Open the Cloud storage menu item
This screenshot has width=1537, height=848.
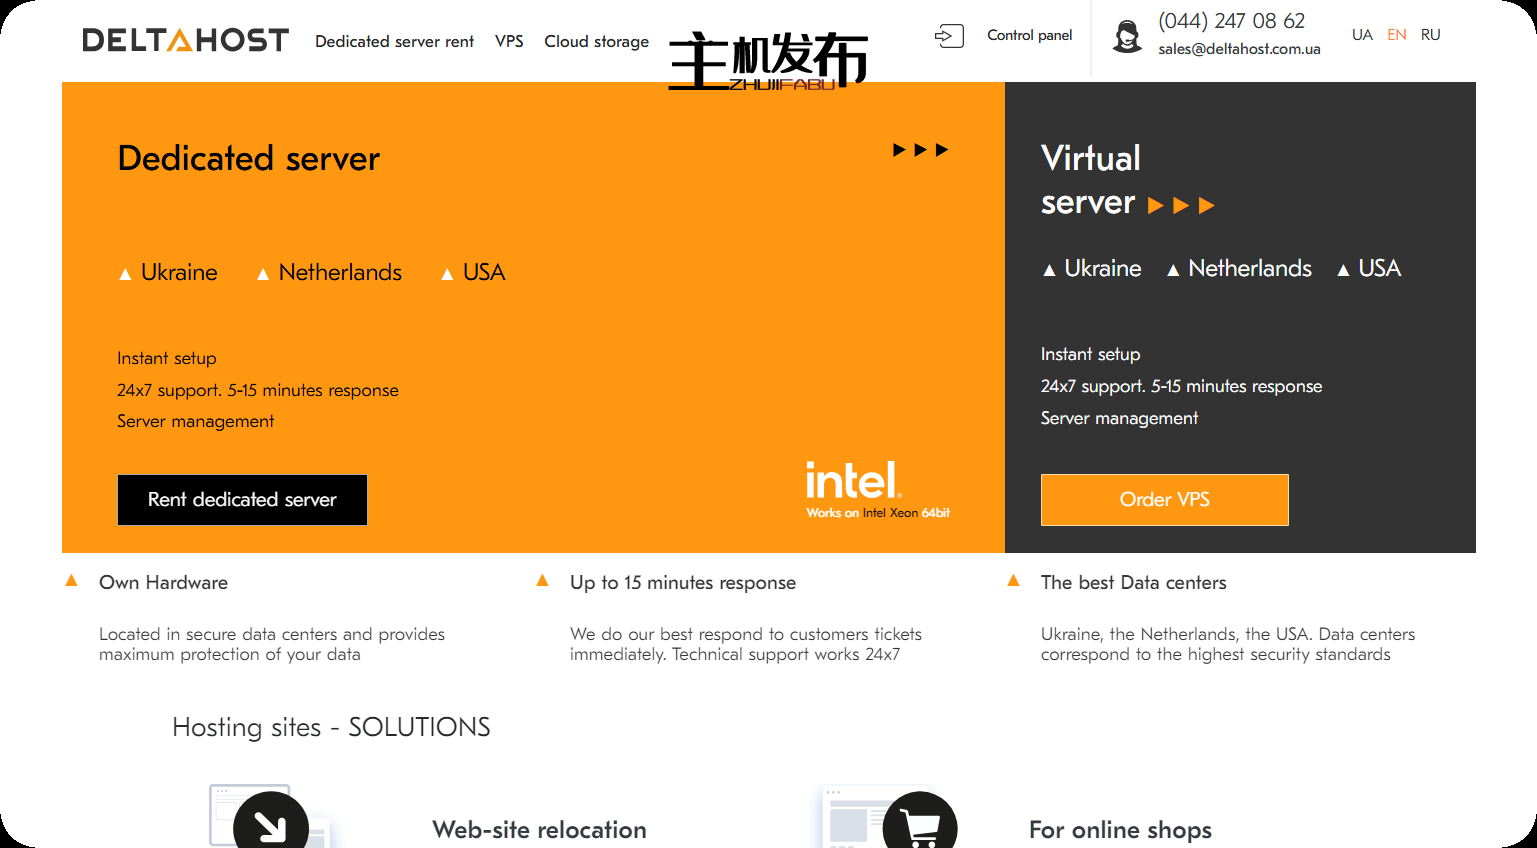pyautogui.click(x=596, y=41)
